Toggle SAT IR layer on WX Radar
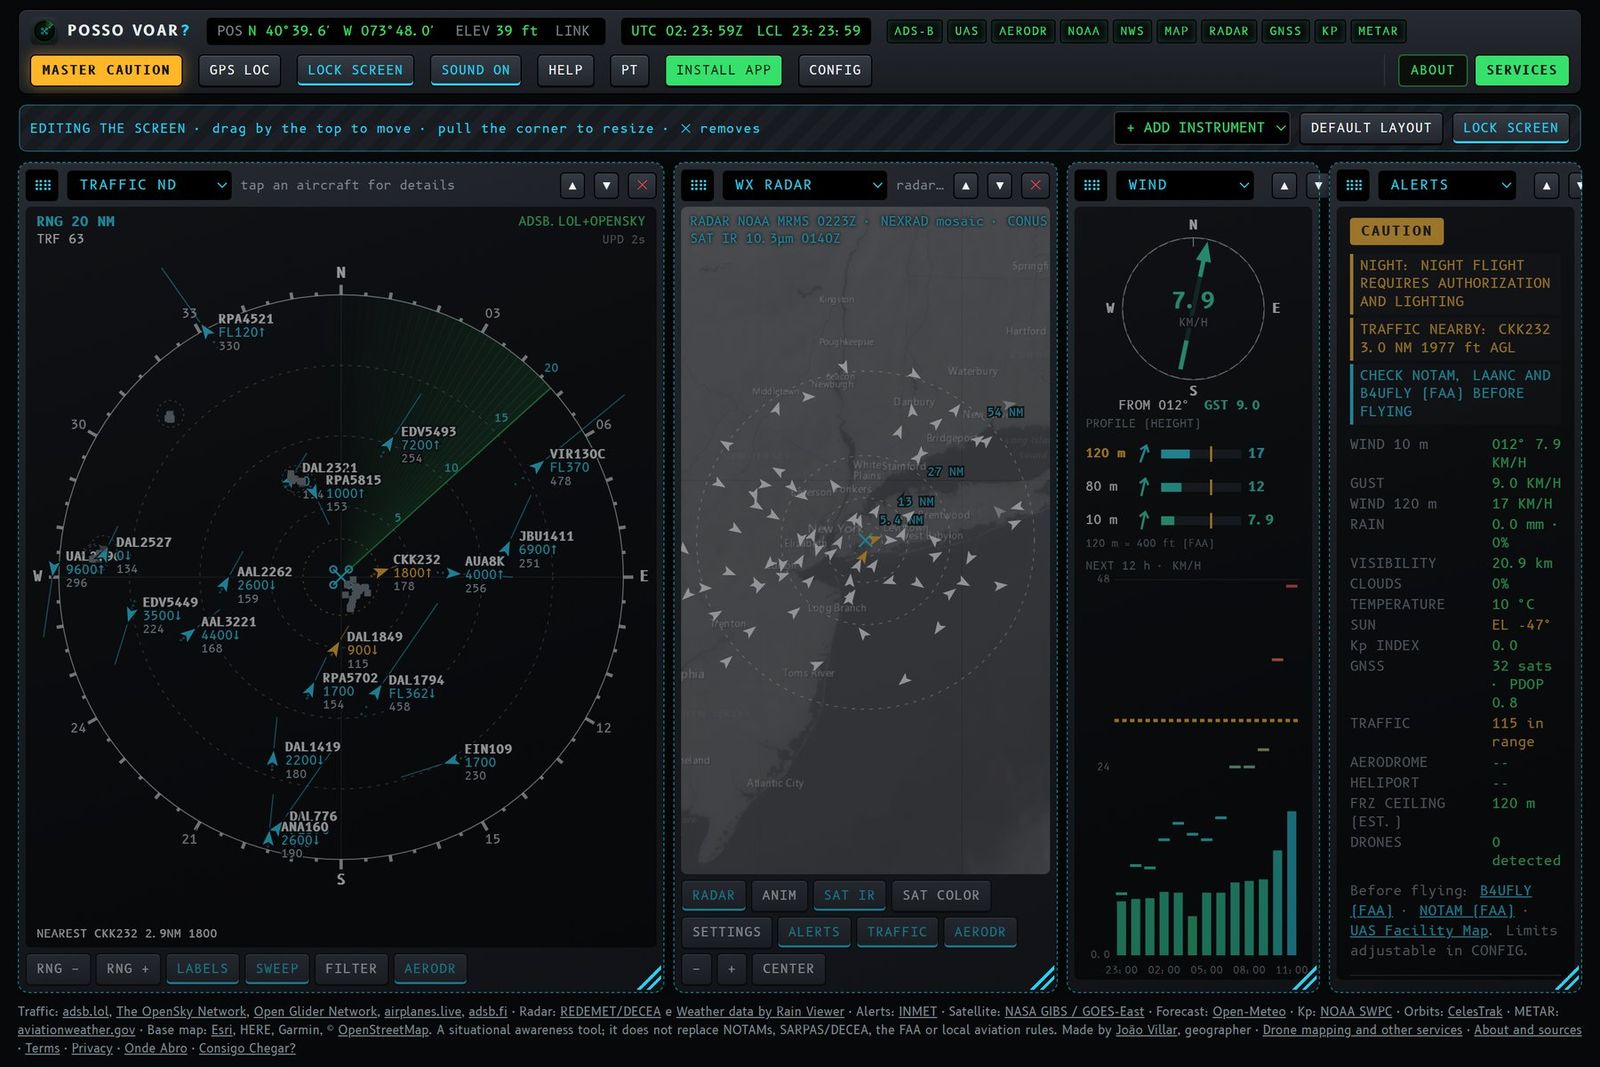Viewport: 1600px width, 1067px height. 849,896
